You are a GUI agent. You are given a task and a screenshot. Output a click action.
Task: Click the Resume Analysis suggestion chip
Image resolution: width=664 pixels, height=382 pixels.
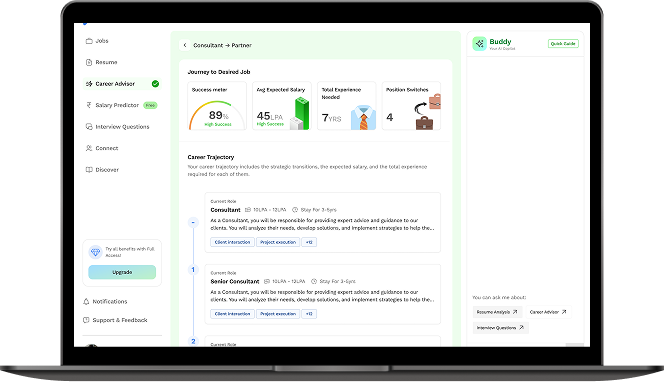497,312
